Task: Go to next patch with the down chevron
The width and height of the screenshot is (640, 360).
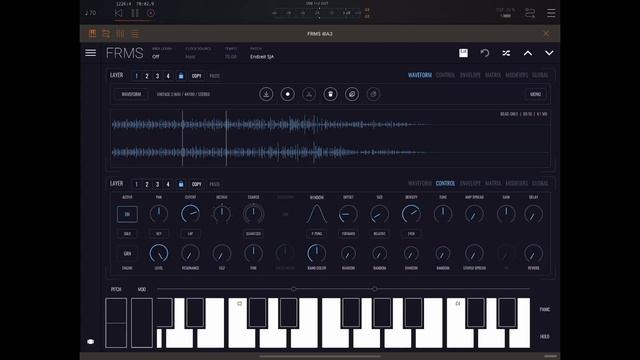Action: click(x=549, y=53)
